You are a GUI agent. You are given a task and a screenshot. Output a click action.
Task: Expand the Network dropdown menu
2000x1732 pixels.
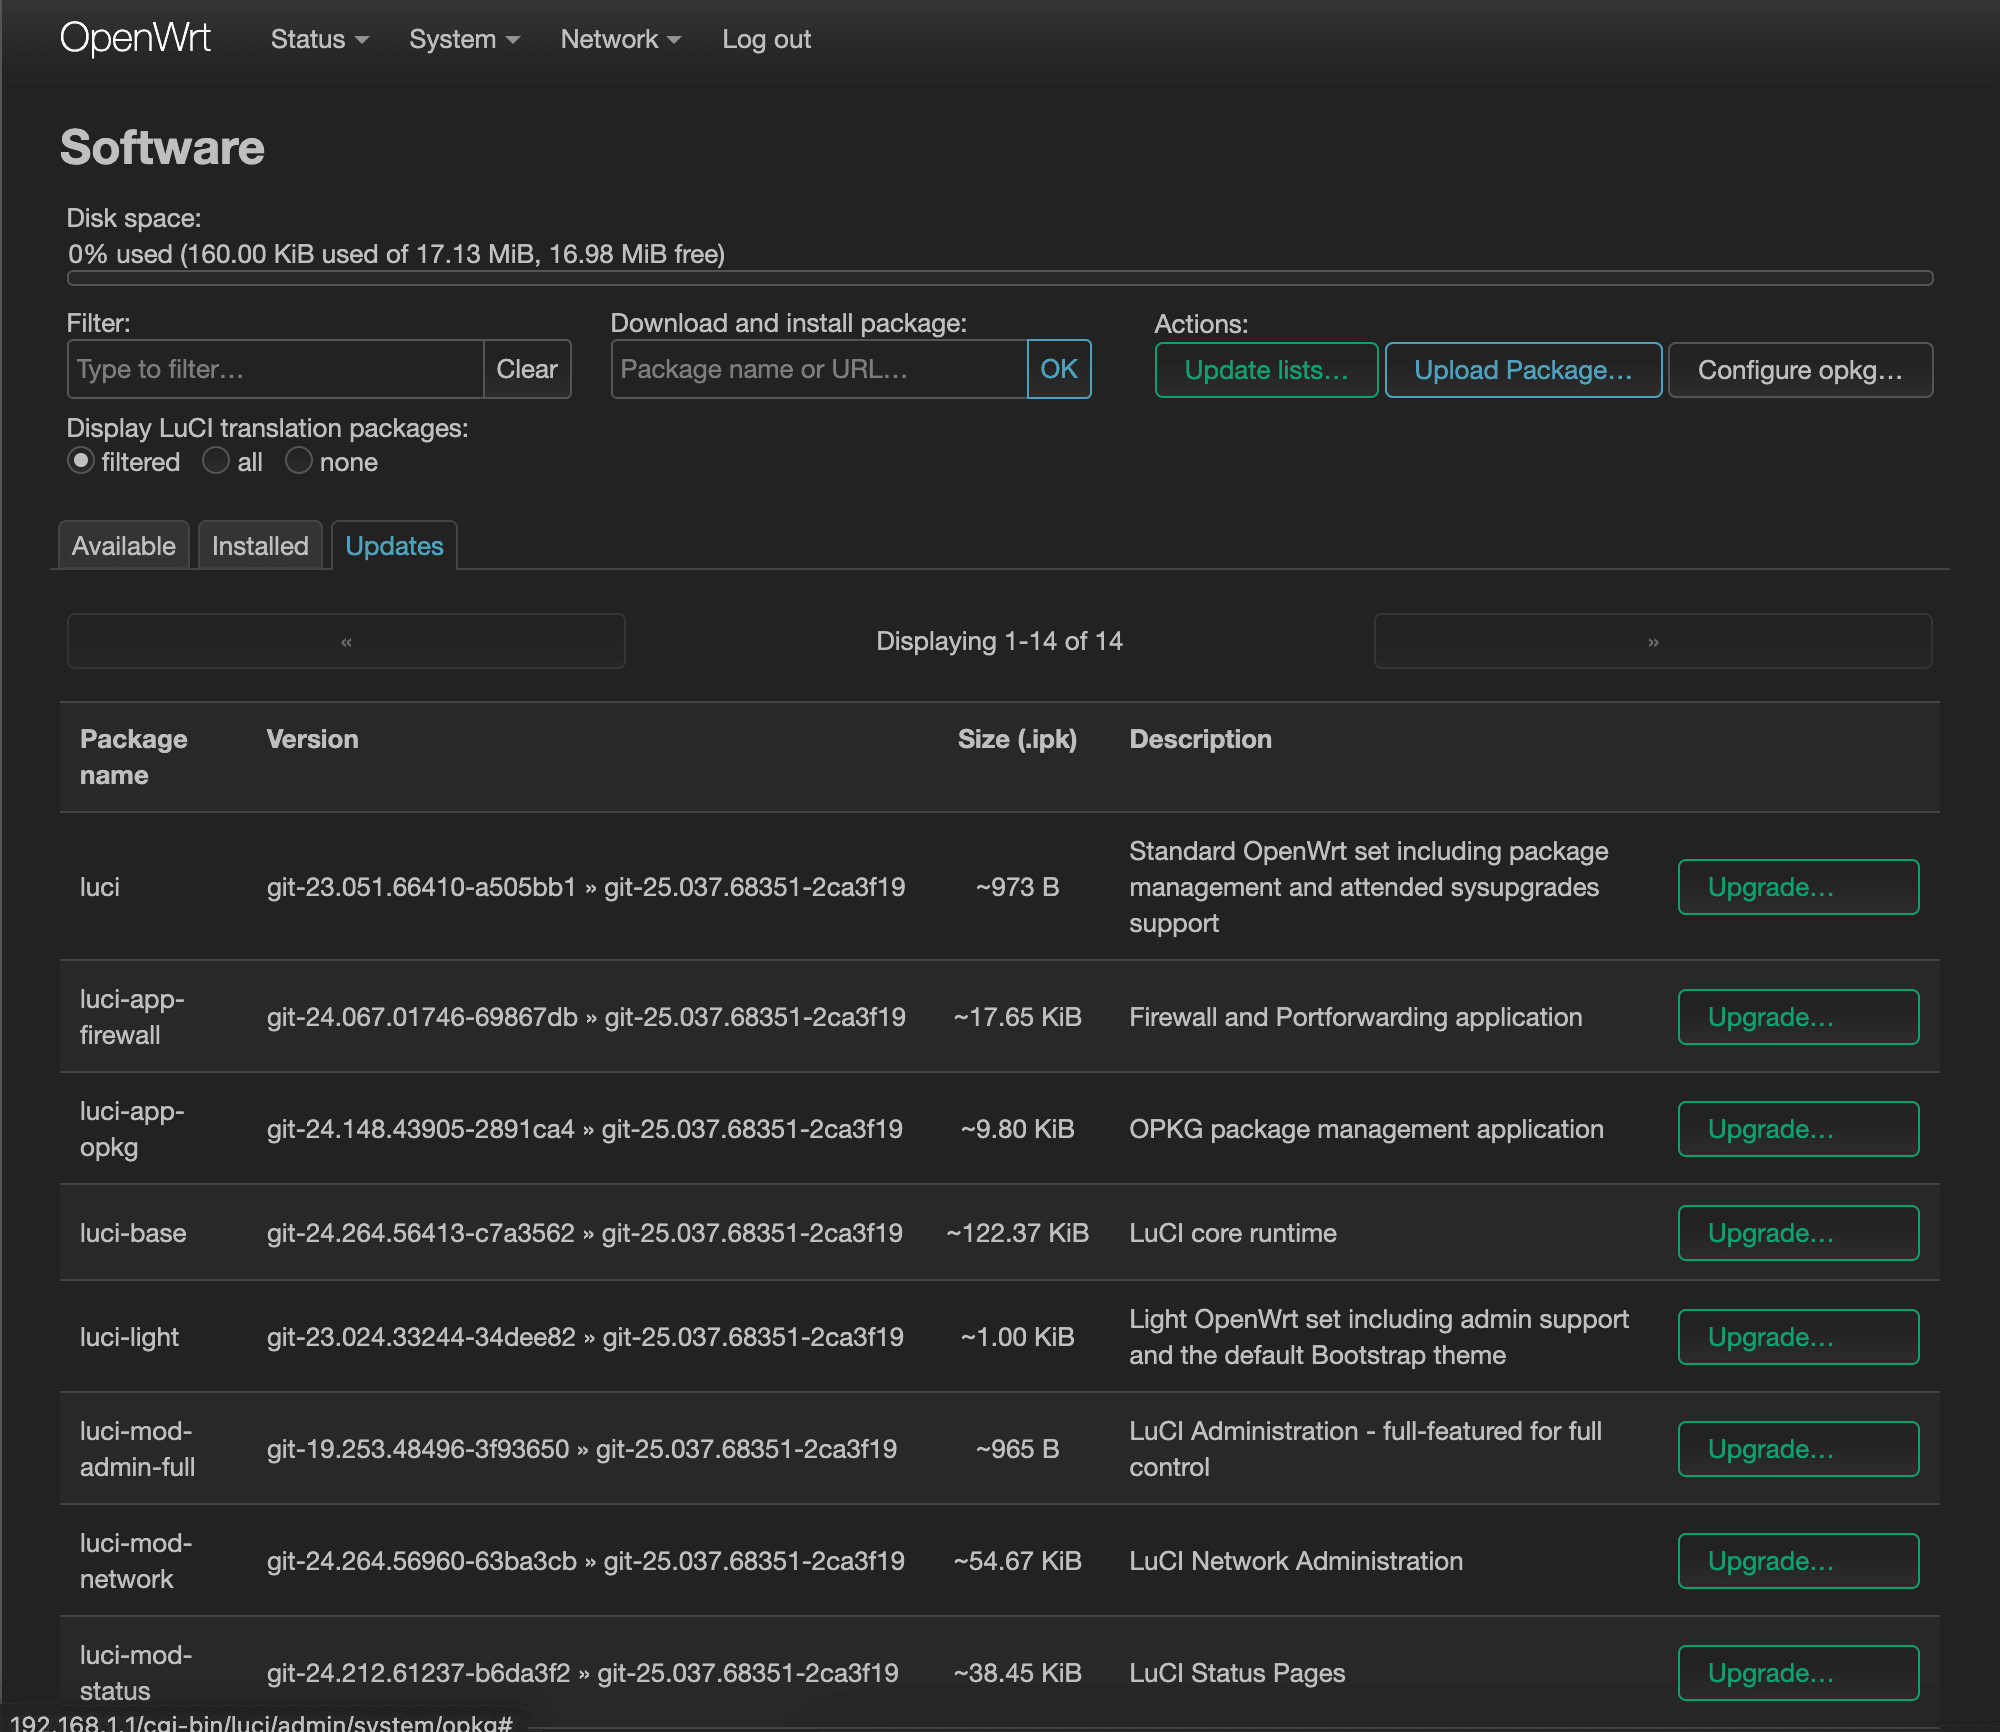coord(620,39)
